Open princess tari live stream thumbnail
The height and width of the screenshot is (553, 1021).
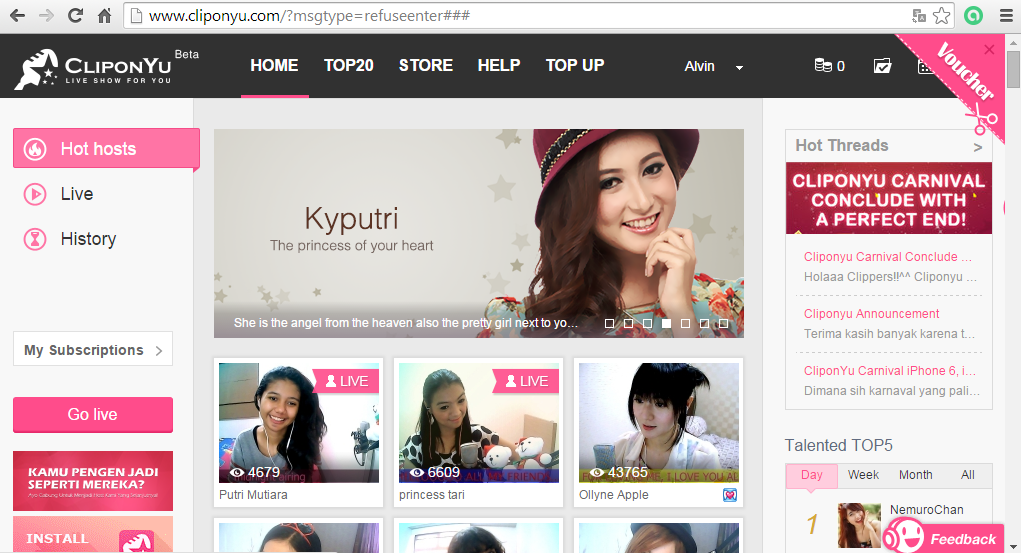[x=479, y=423]
